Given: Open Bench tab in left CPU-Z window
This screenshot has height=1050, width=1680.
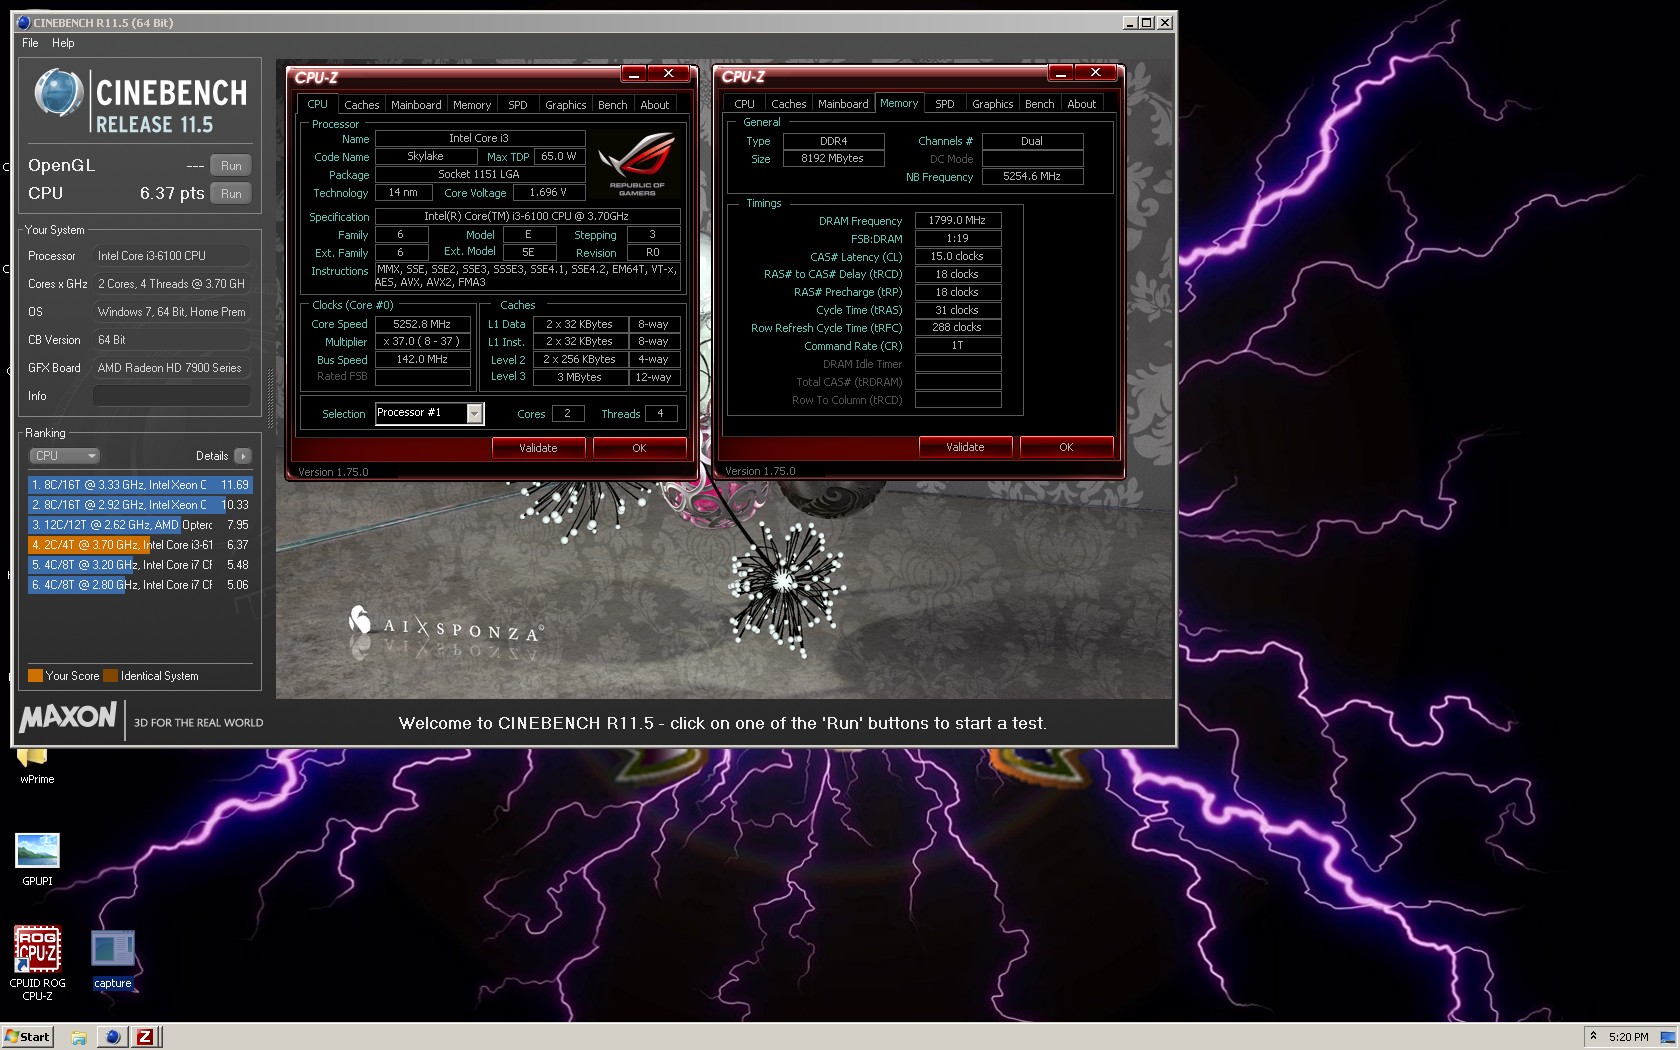Looking at the screenshot, I should tap(612, 105).
